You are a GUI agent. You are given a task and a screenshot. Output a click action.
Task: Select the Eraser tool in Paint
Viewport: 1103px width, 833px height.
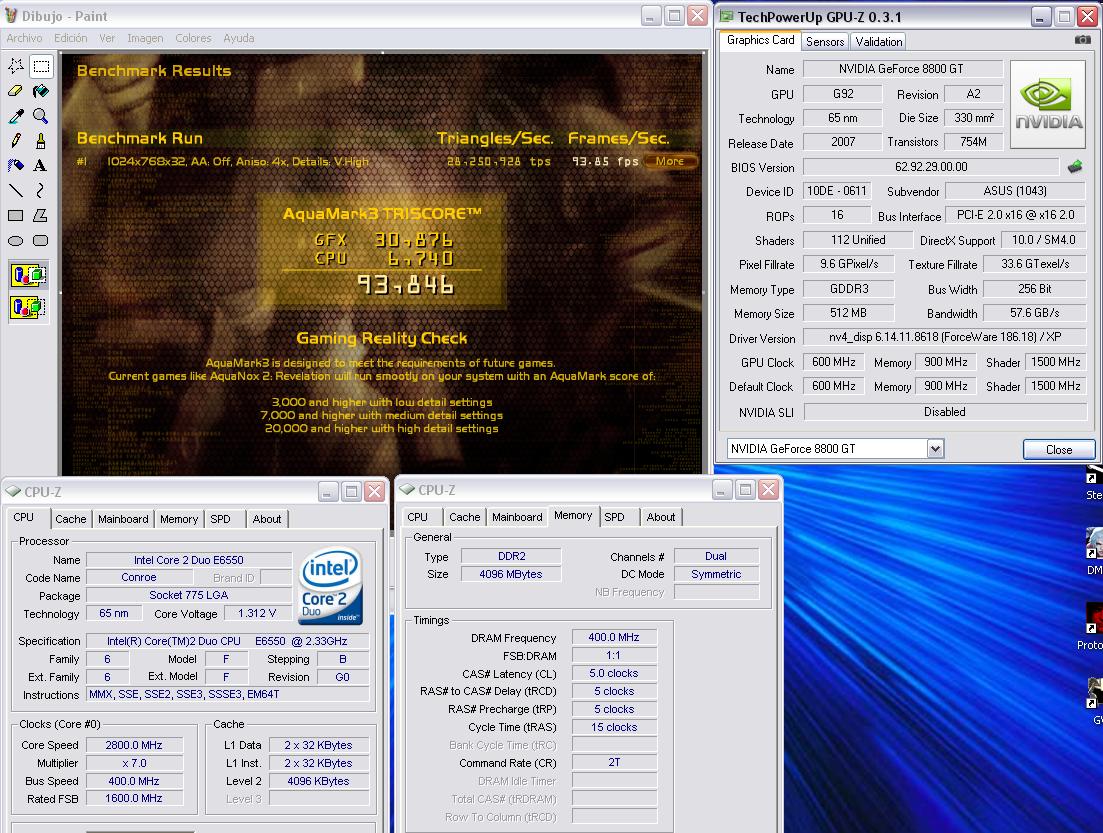(x=16, y=91)
